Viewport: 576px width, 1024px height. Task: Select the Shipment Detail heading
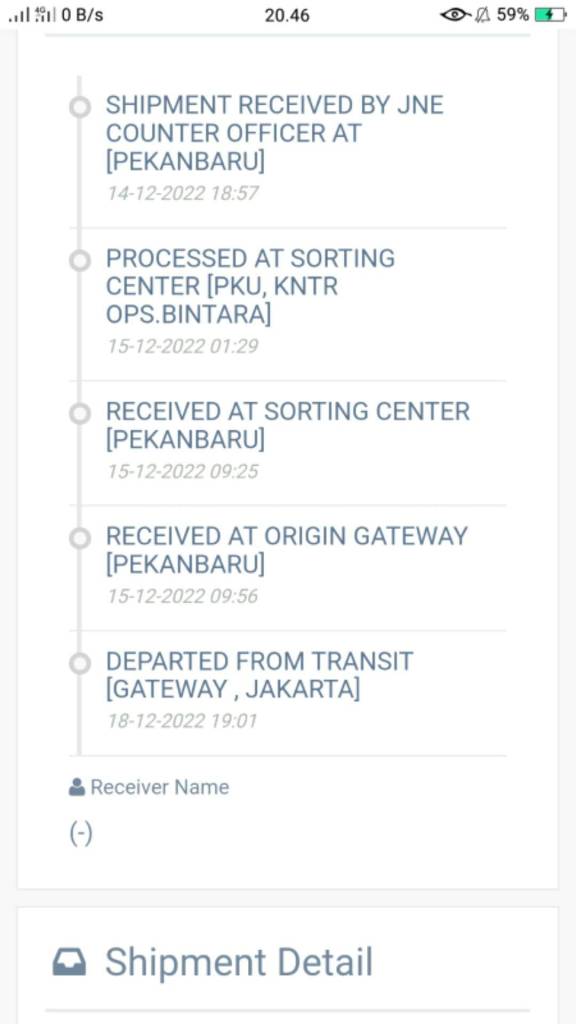tap(238, 962)
